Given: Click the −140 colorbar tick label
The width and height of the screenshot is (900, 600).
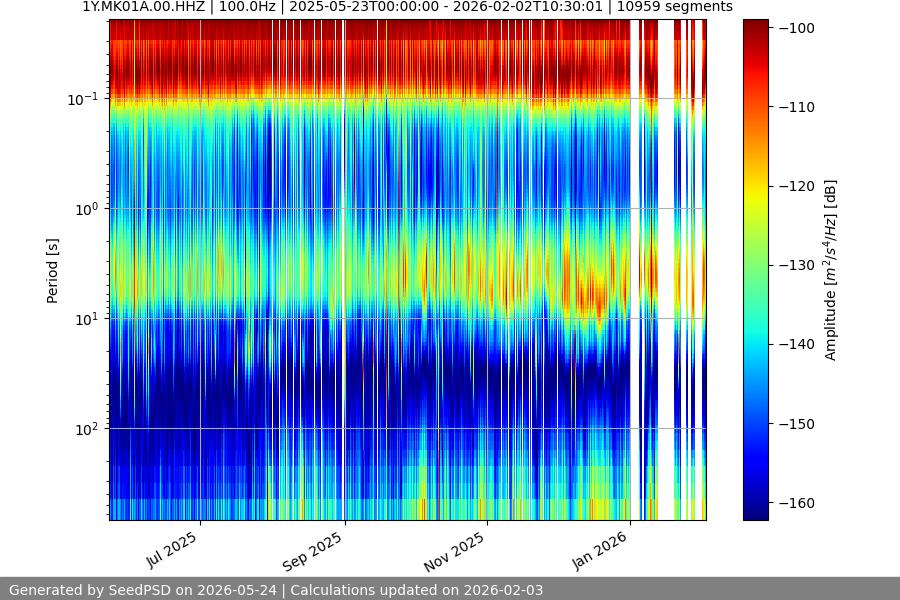Looking at the screenshot, I should coord(796,344).
